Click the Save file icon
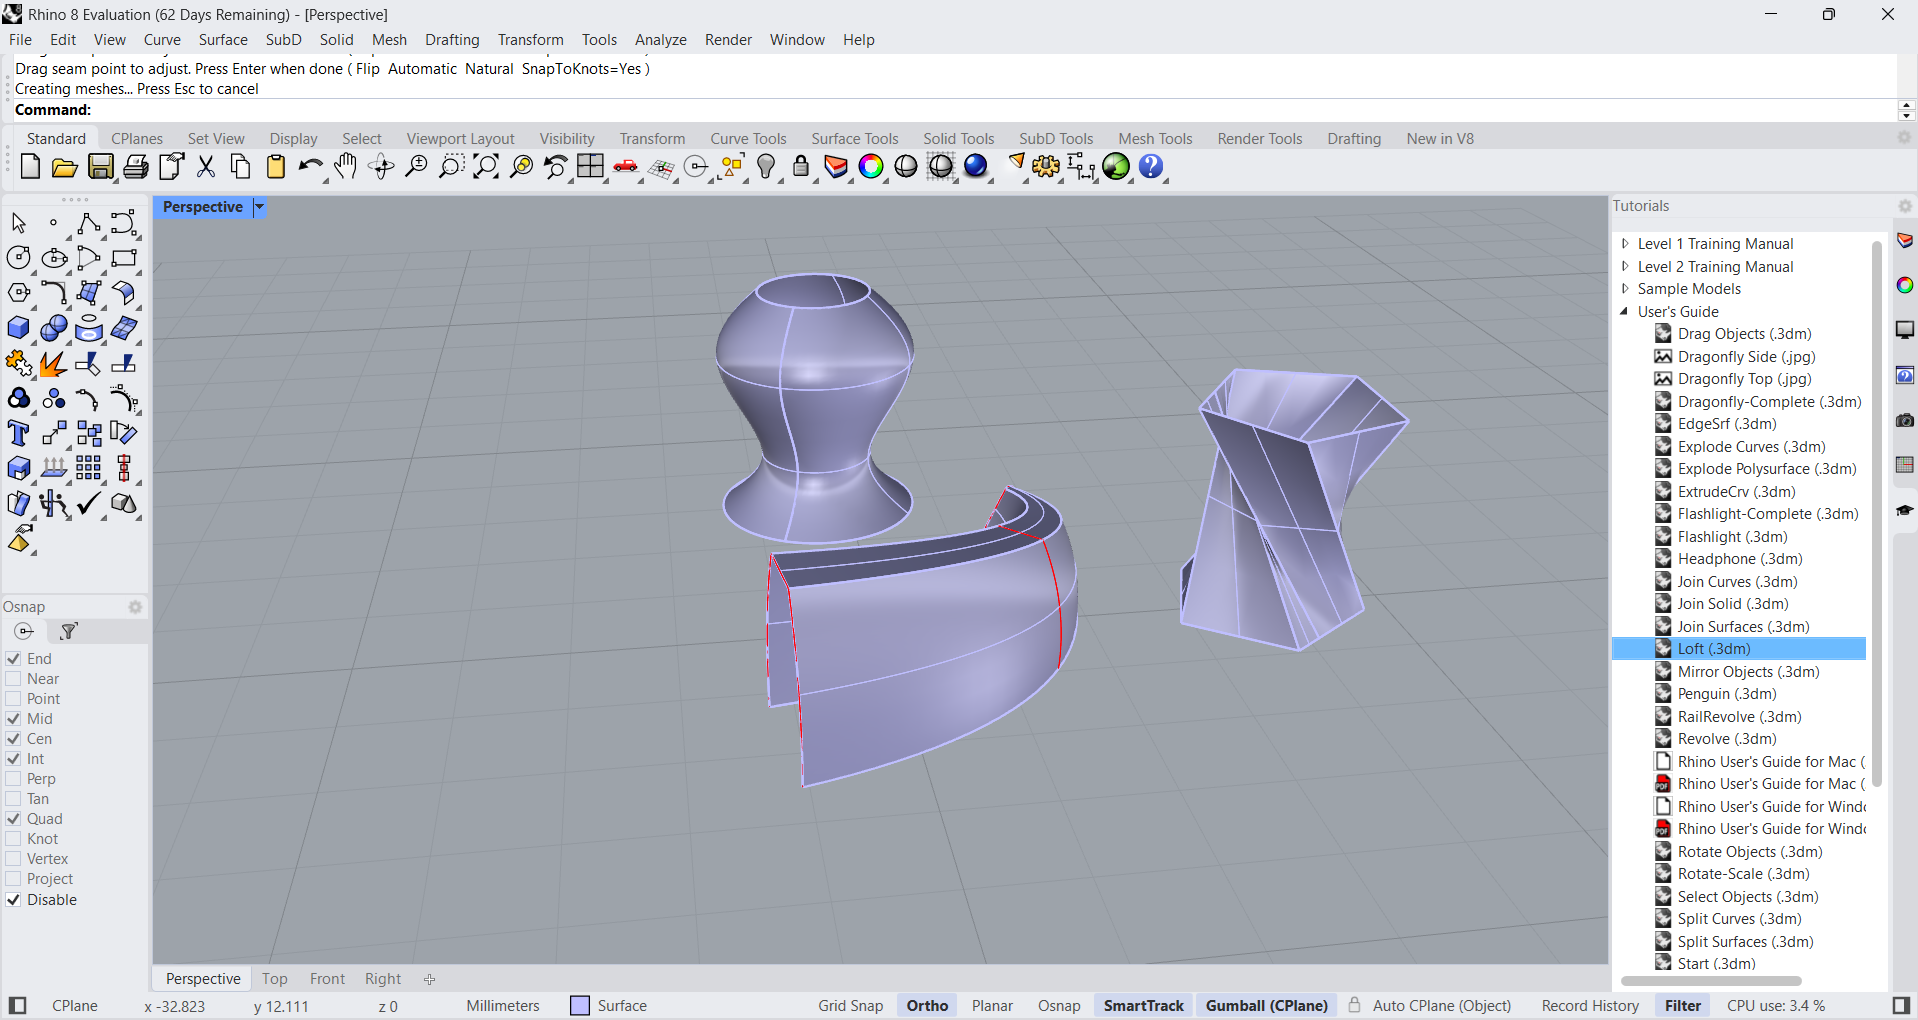 101,167
